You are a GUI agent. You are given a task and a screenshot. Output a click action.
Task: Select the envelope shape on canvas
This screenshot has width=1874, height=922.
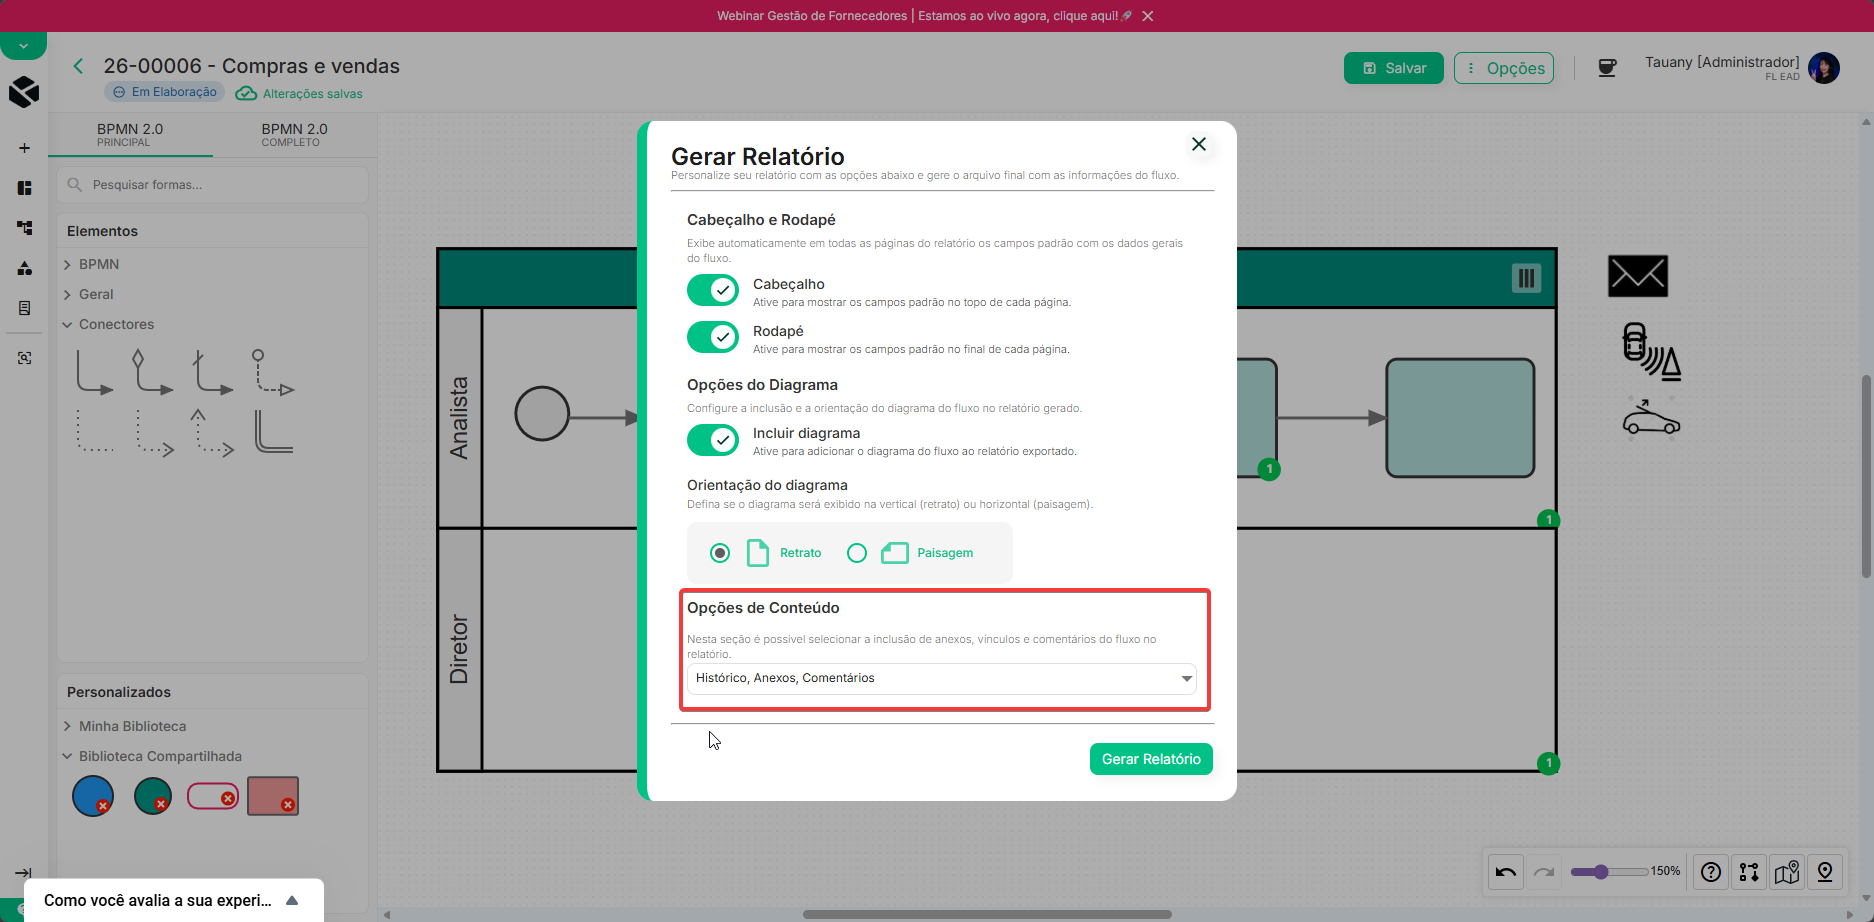pos(1638,276)
